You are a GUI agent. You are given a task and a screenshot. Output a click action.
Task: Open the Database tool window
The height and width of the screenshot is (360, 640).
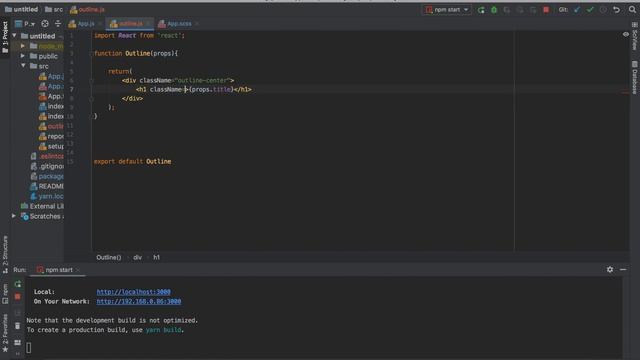(635, 78)
